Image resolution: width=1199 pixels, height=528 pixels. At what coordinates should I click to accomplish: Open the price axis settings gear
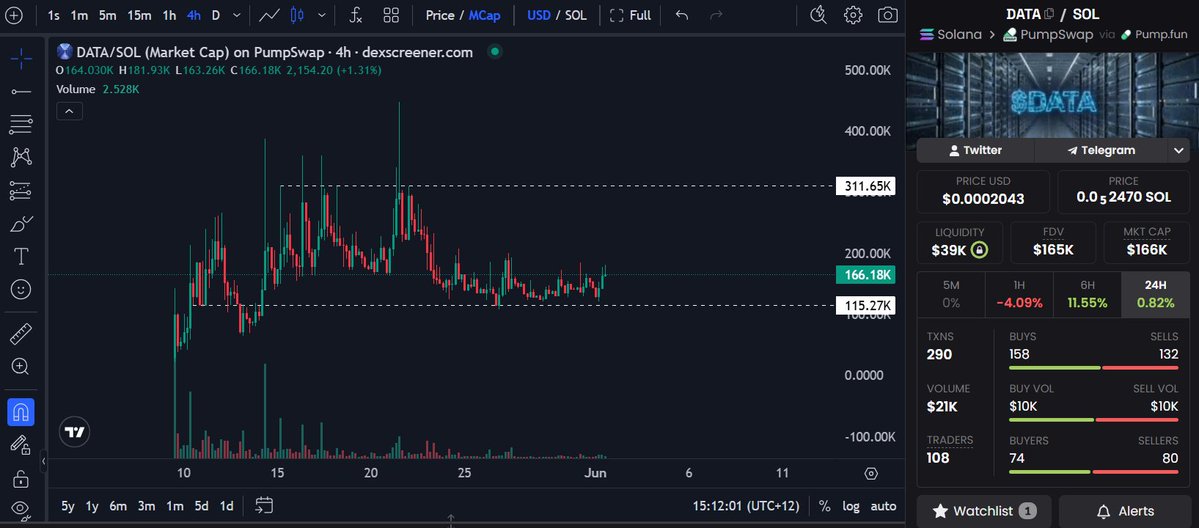(871, 474)
